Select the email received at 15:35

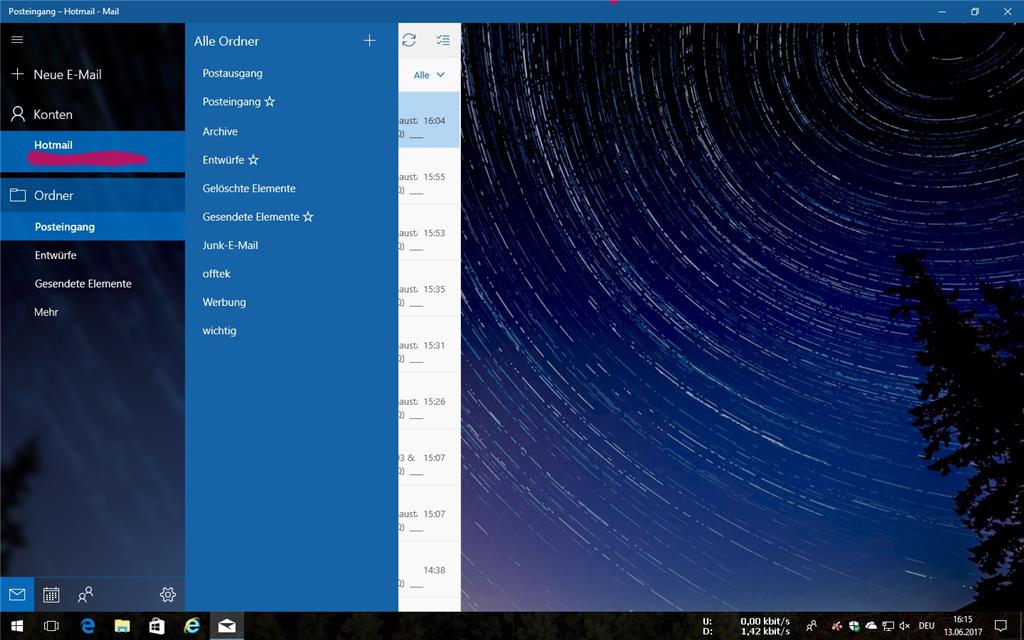428,289
